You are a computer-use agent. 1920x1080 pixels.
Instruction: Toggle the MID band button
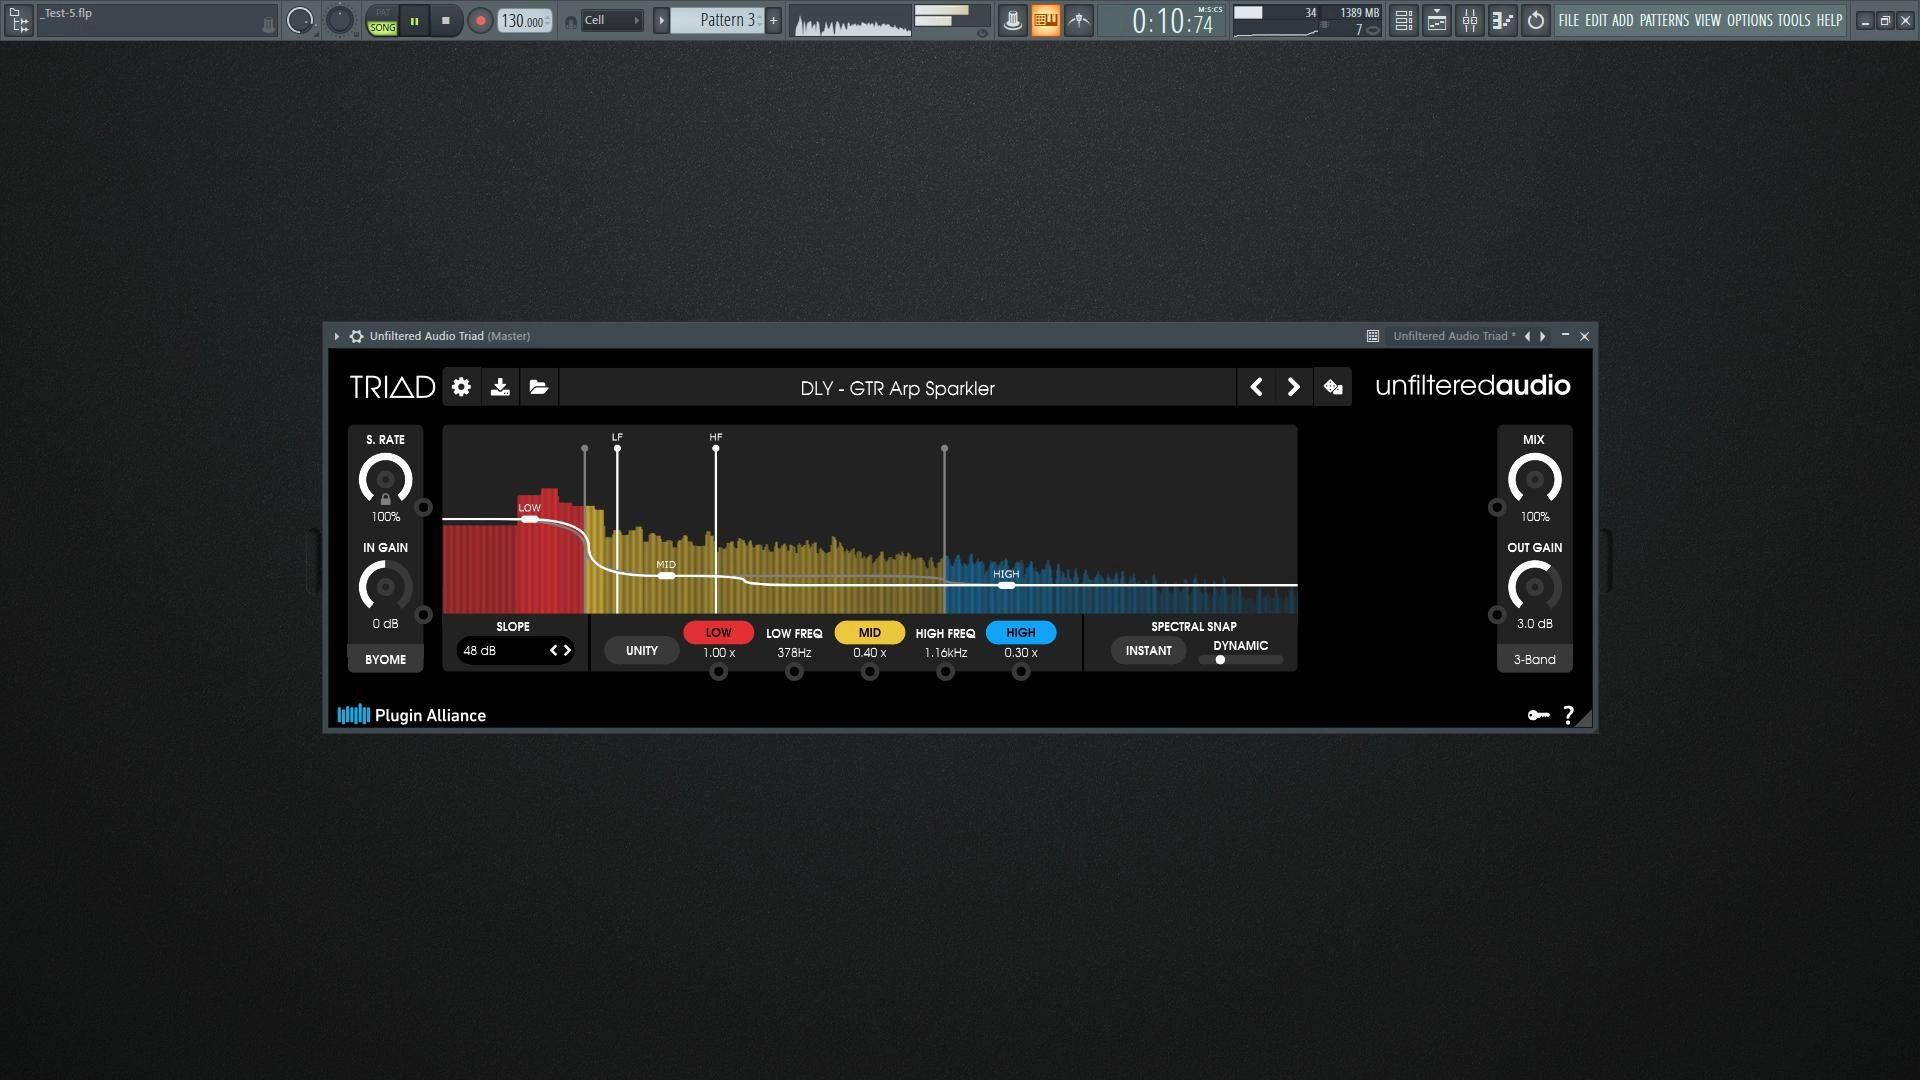[x=869, y=633]
